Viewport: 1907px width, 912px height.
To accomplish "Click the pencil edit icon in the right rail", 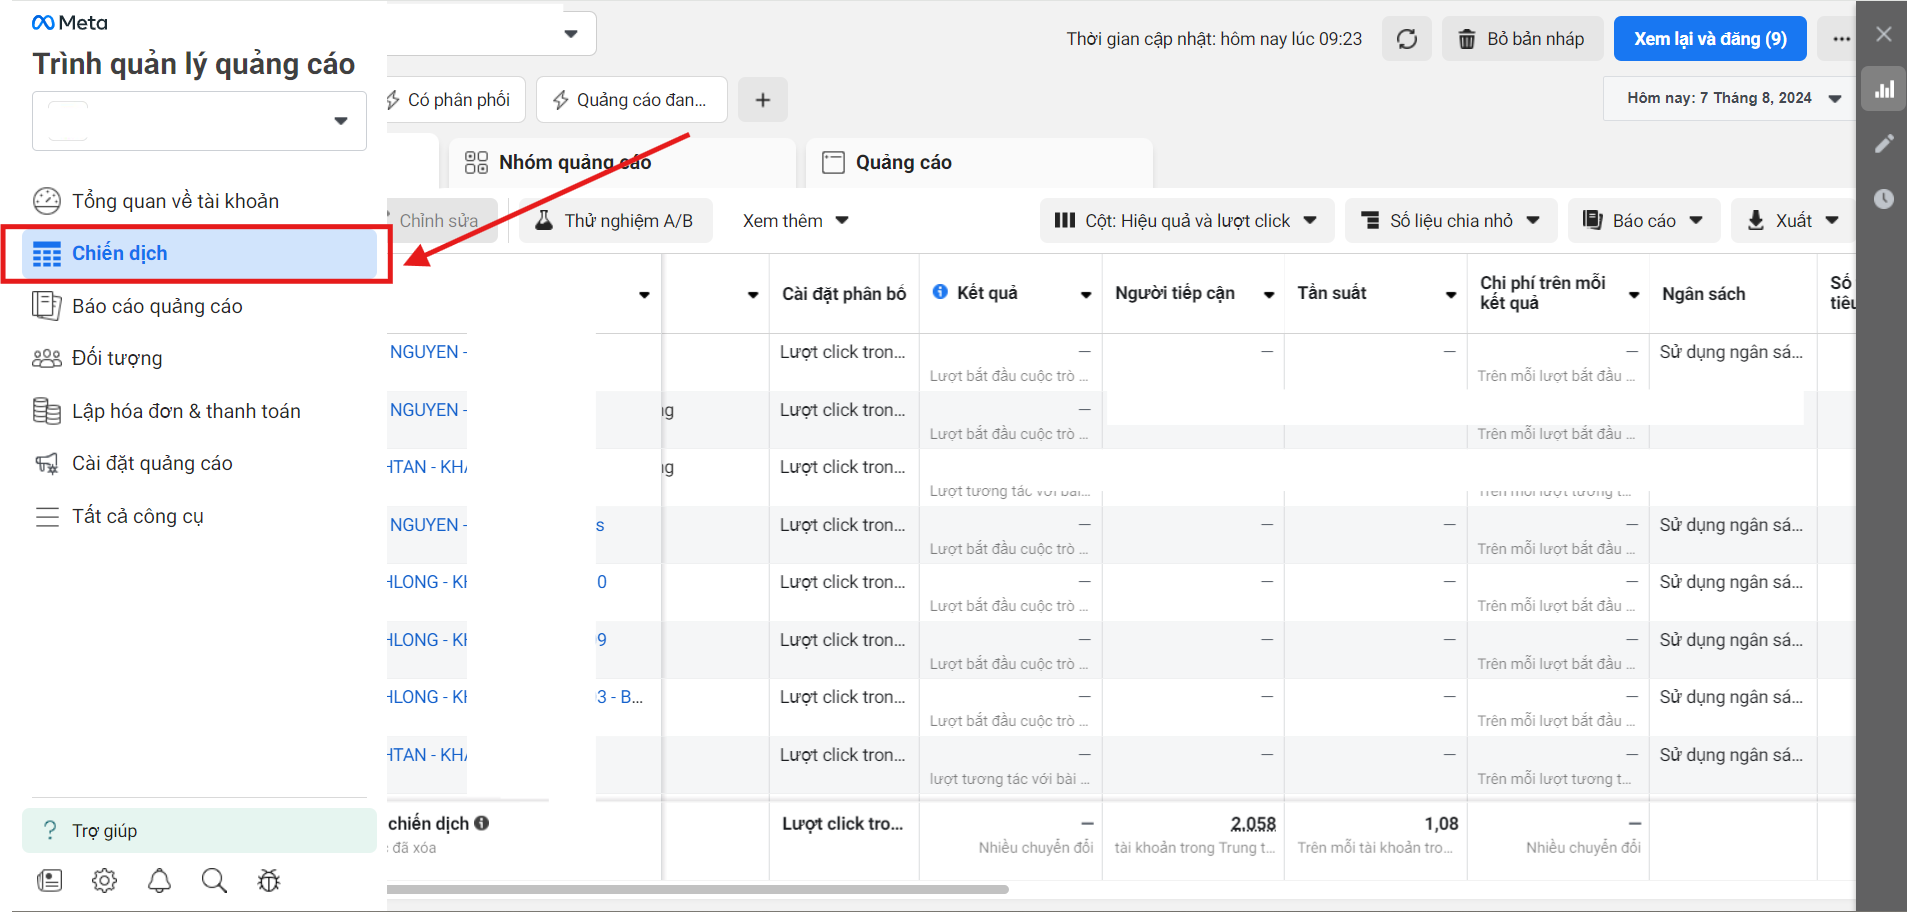I will (1884, 144).
